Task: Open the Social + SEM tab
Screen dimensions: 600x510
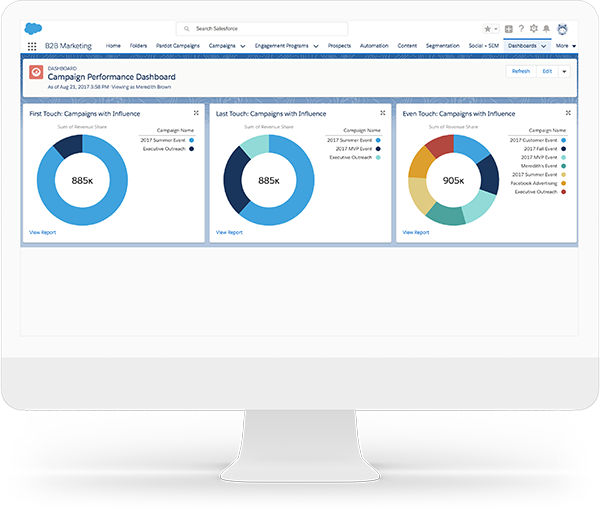Action: 484,46
